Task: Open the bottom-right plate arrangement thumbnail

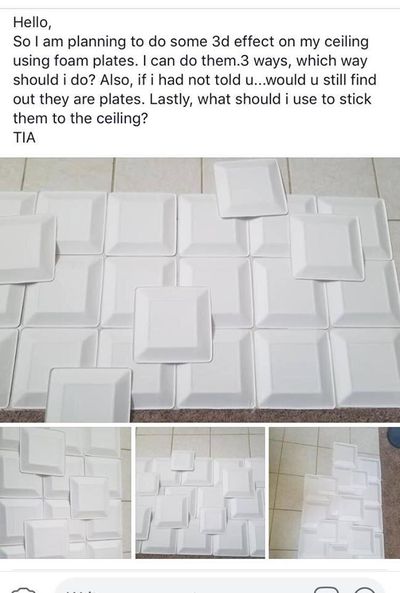Action: (x=335, y=492)
